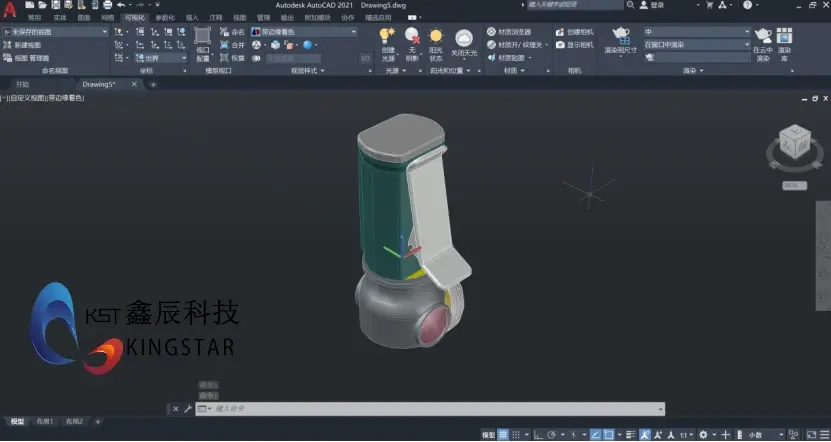Open the unsaved view dropdown
The height and width of the screenshot is (442, 831).
pos(55,32)
